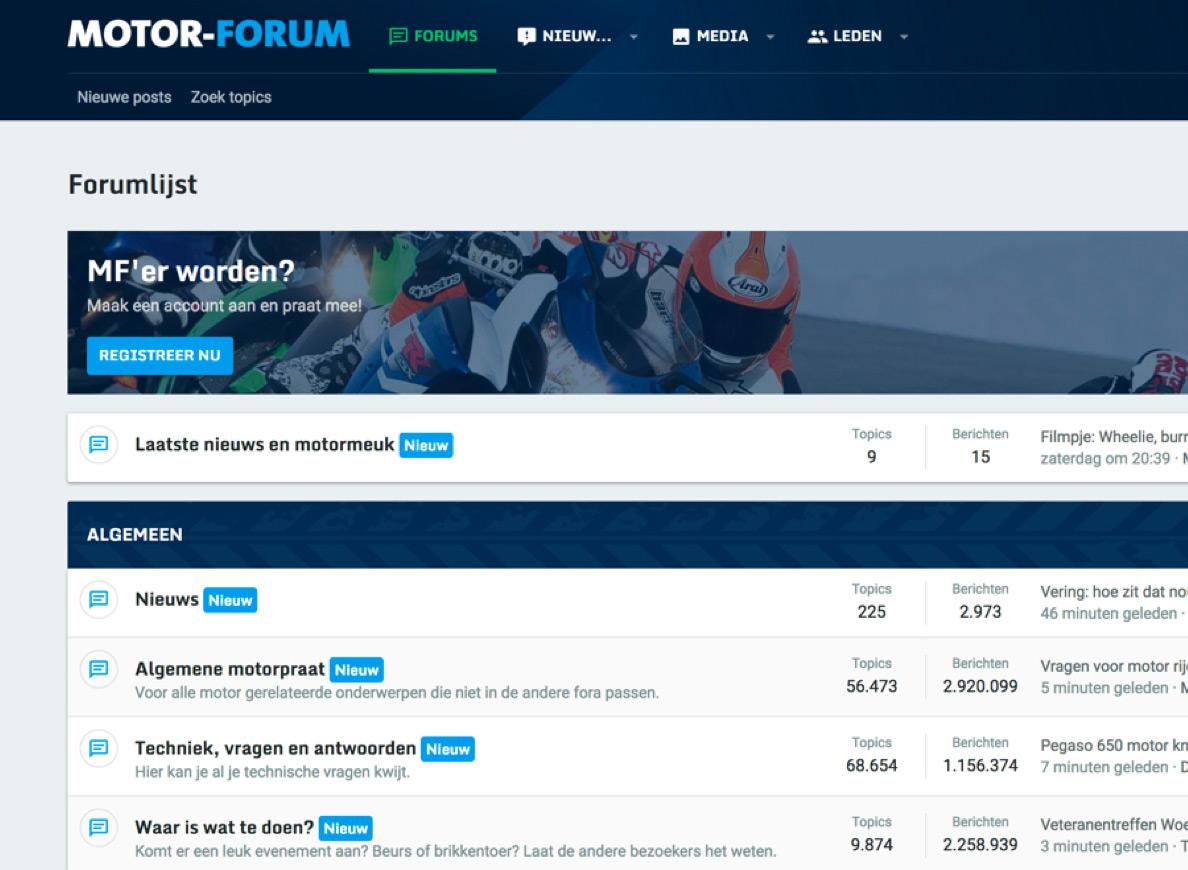Expand the Media dropdown arrow
Viewport: 1188px width, 870px height.
(770, 37)
